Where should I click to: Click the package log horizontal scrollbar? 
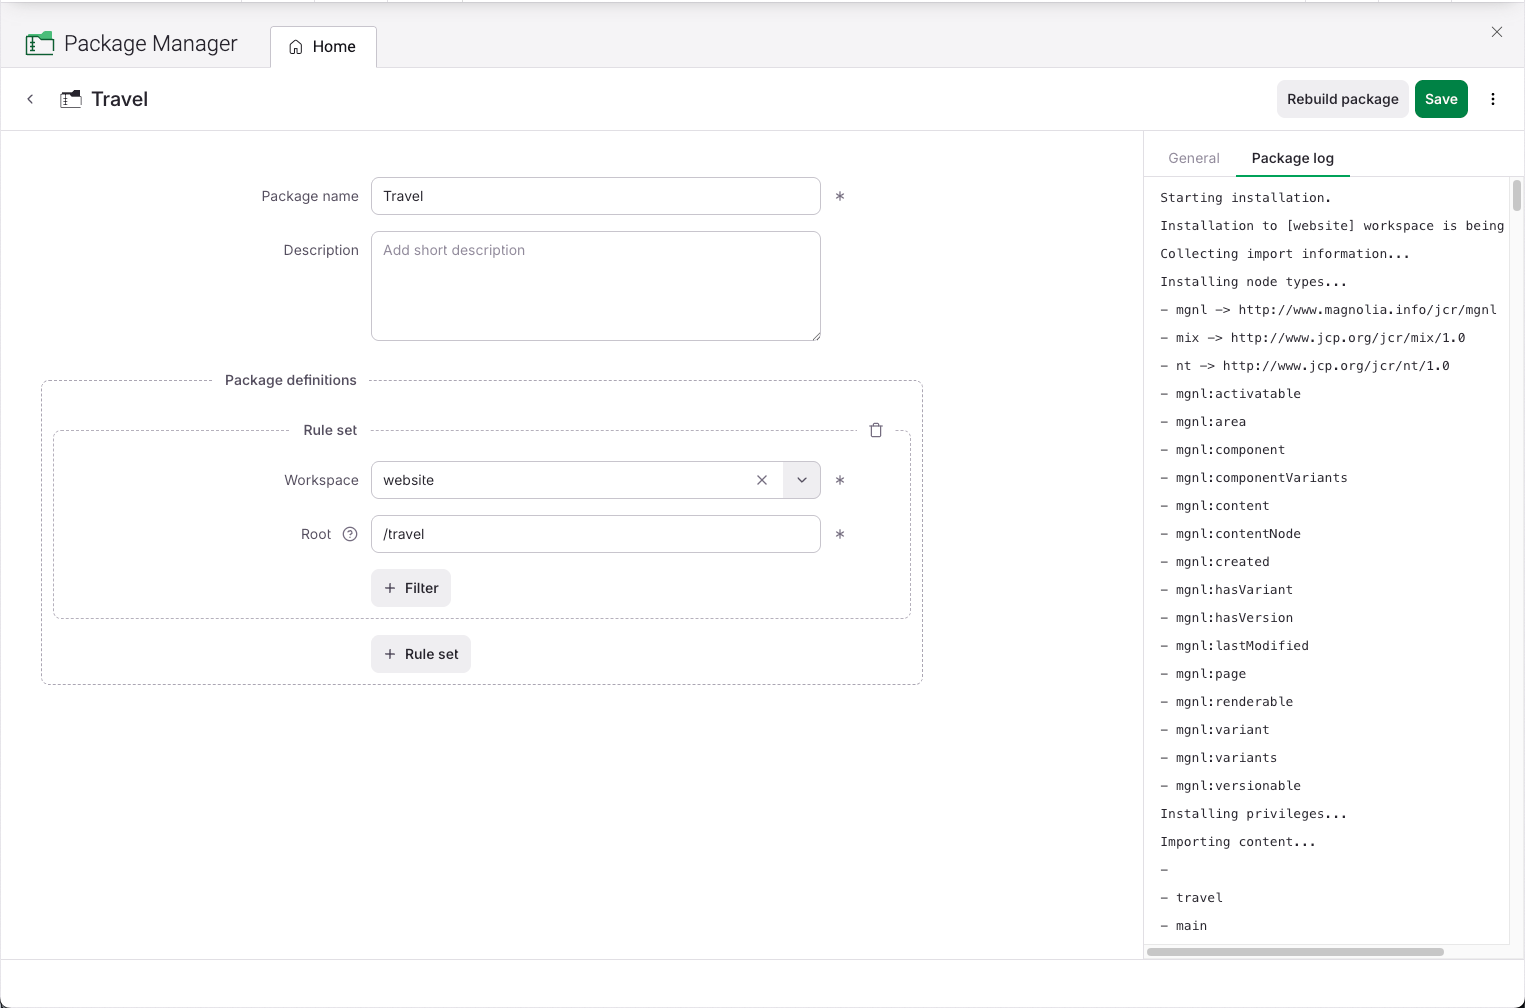click(1295, 952)
